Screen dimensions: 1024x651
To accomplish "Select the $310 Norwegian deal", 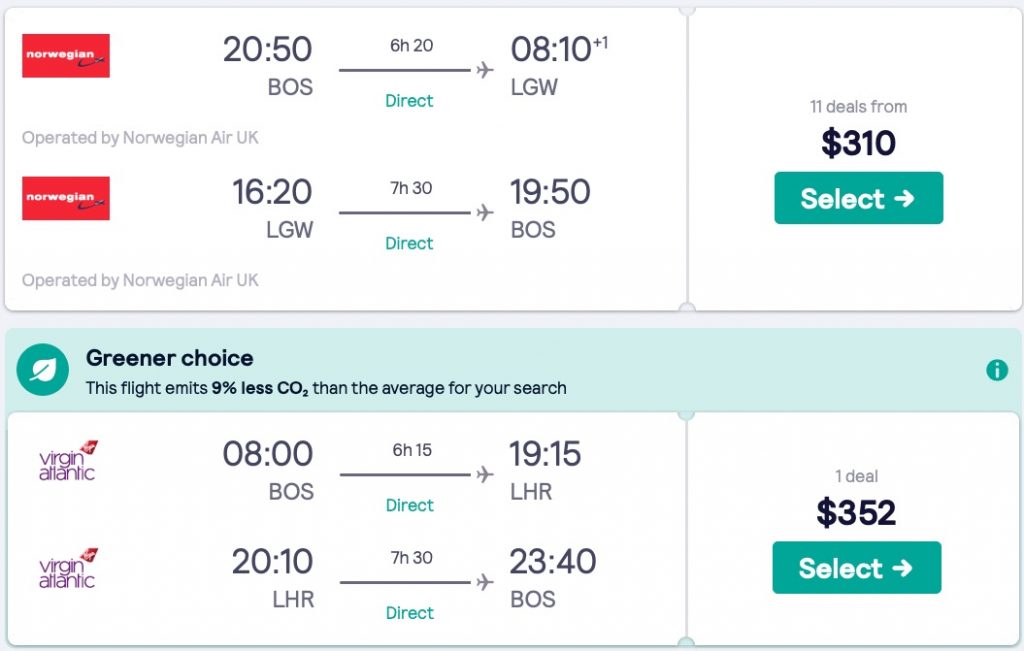I will (x=858, y=198).
